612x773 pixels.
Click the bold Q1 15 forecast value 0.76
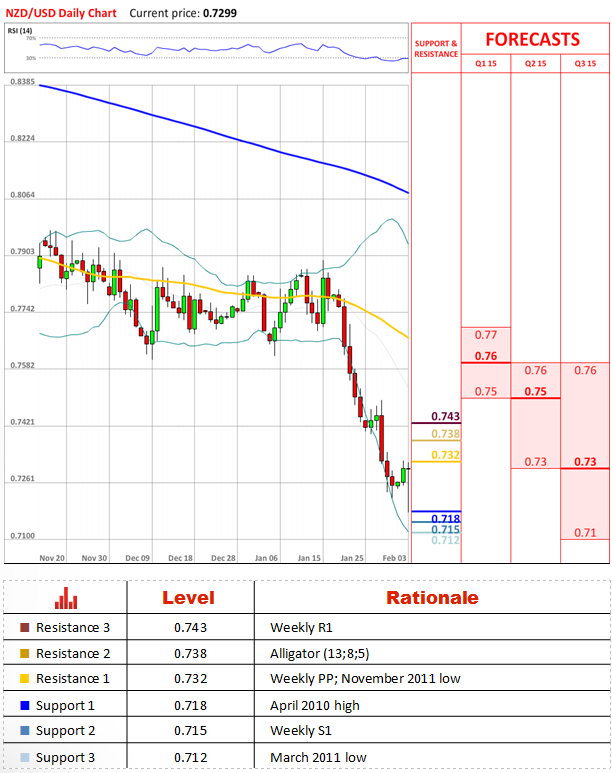click(486, 356)
